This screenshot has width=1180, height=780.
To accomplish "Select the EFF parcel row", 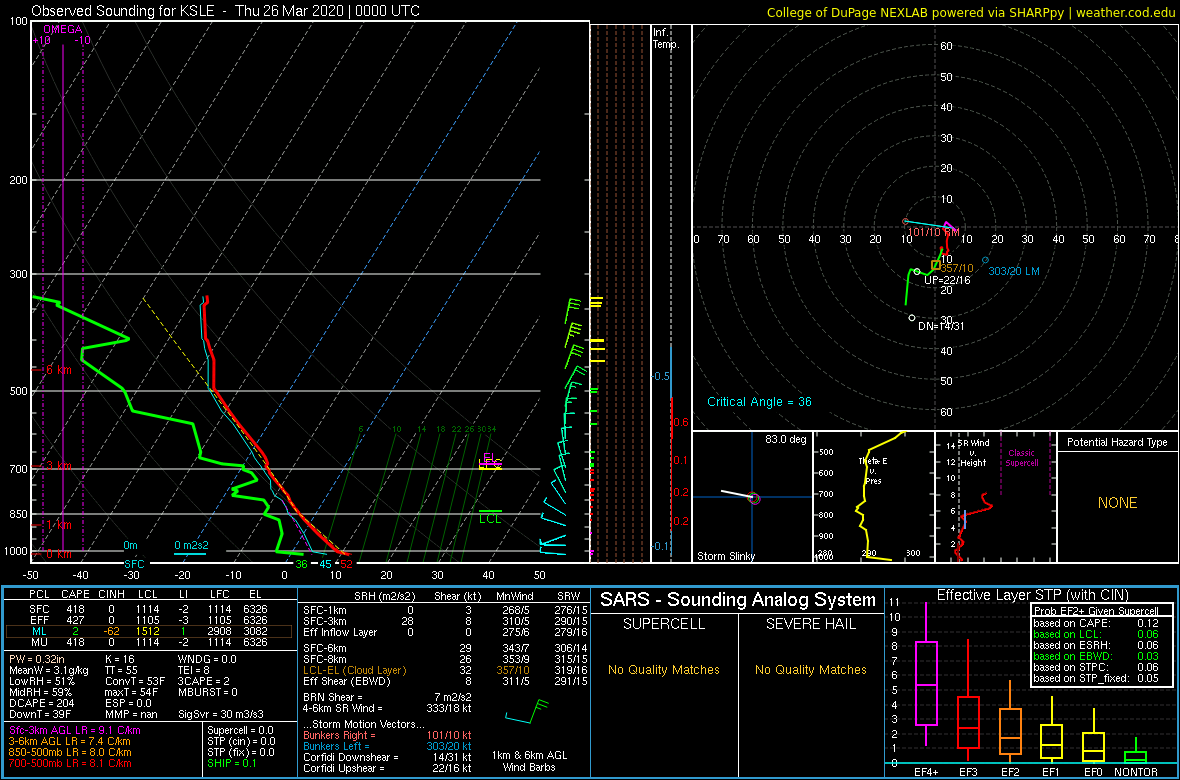I will click(148, 622).
